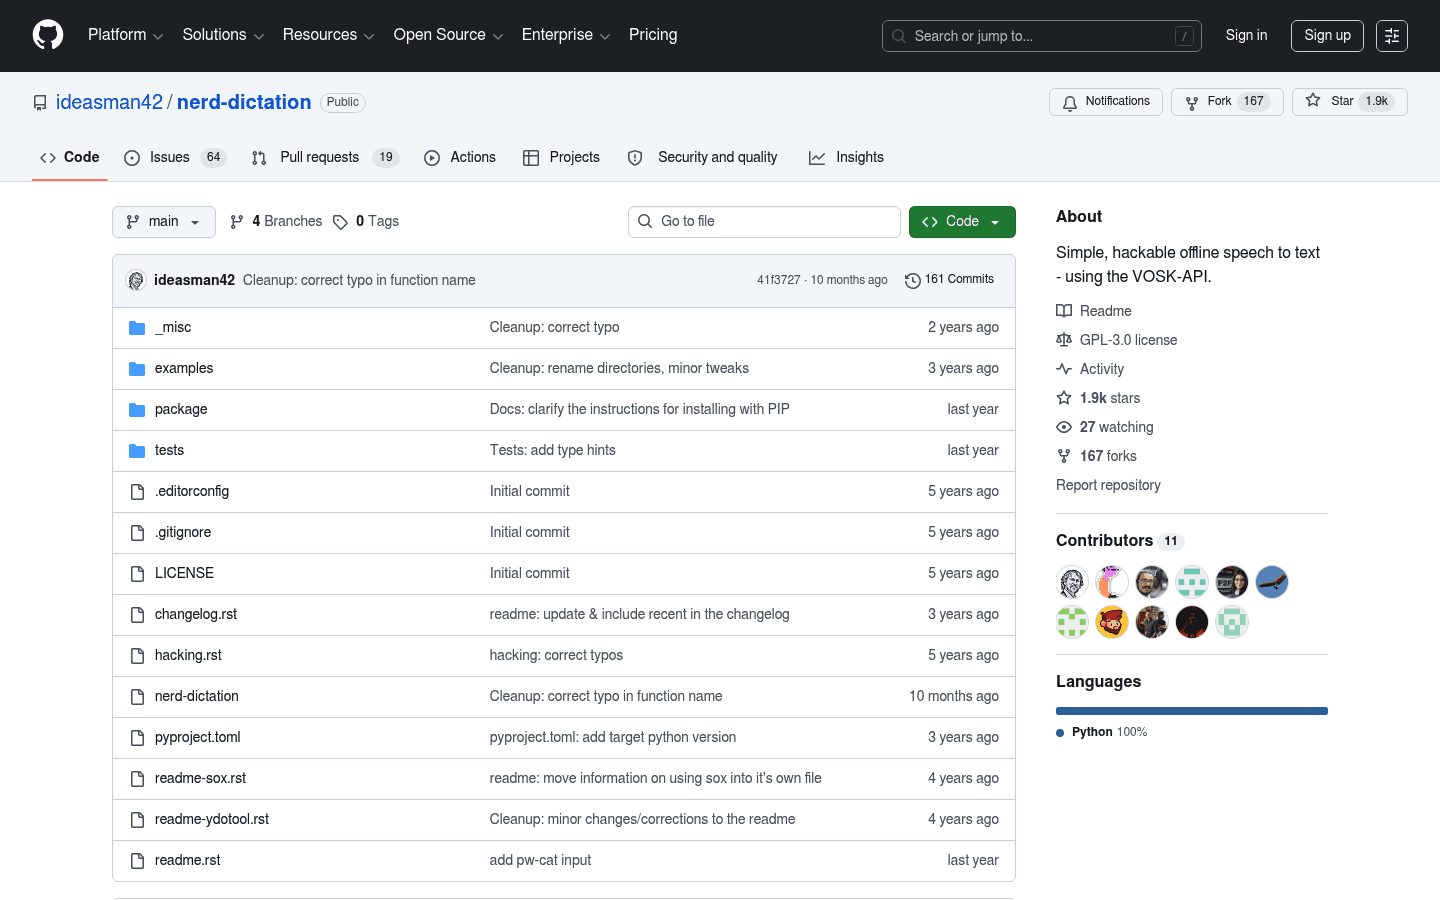The width and height of the screenshot is (1440, 900).
Task: Open the Pricing link
Action: pos(653,35)
